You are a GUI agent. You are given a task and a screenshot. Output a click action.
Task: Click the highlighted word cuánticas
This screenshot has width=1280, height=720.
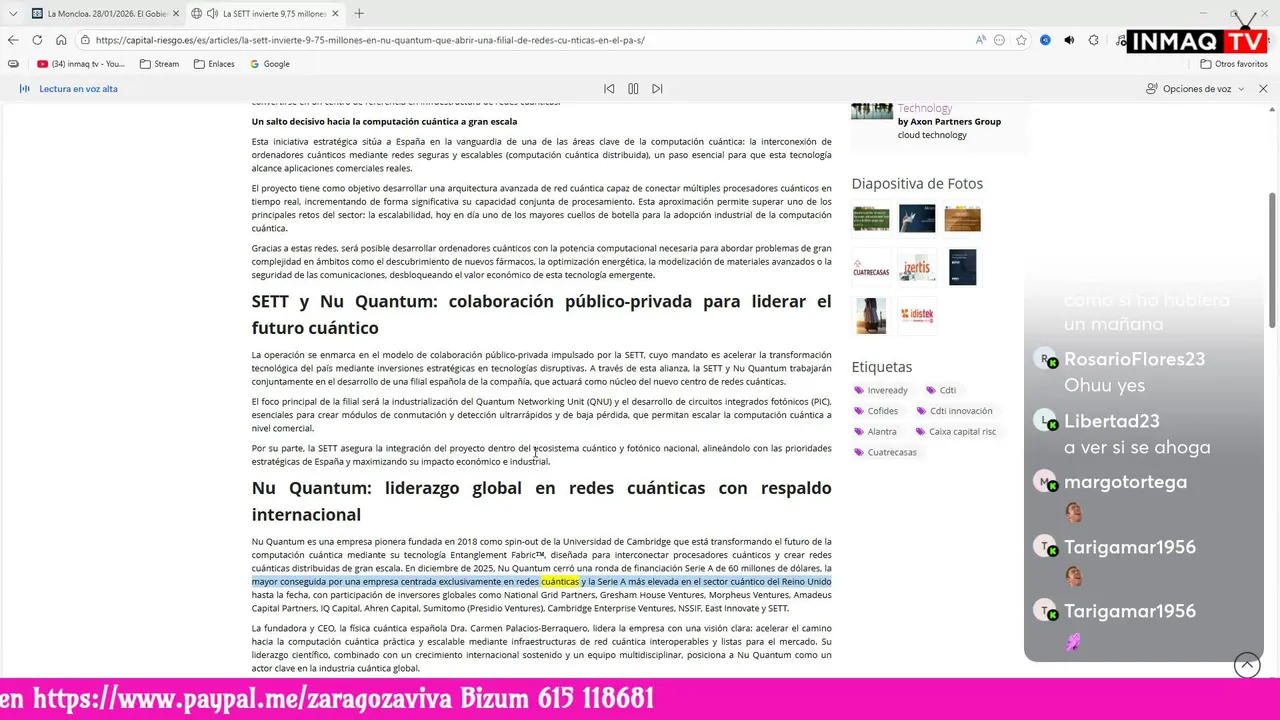pyautogui.click(x=560, y=581)
